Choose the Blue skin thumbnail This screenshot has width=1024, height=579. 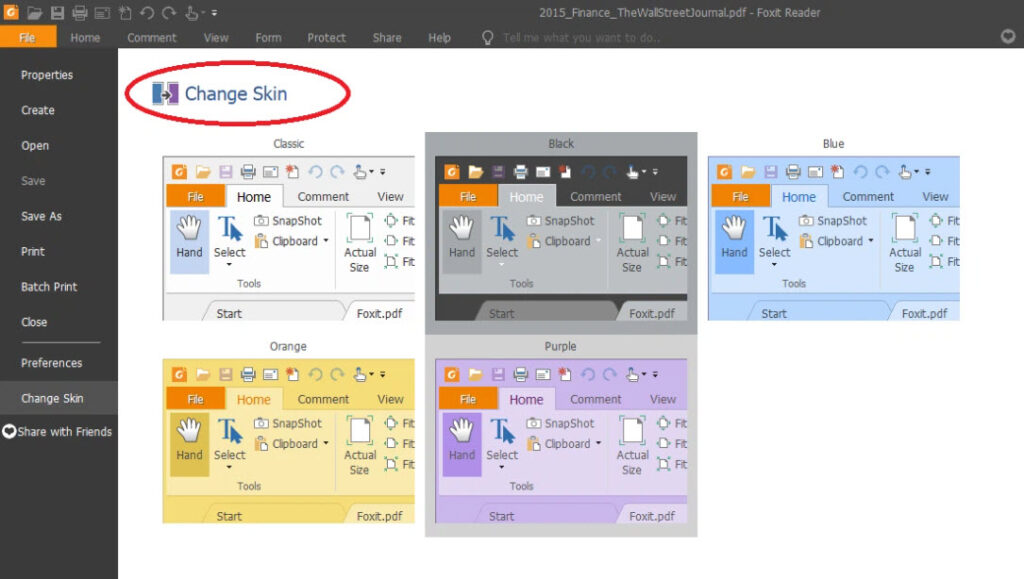pyautogui.click(x=833, y=238)
